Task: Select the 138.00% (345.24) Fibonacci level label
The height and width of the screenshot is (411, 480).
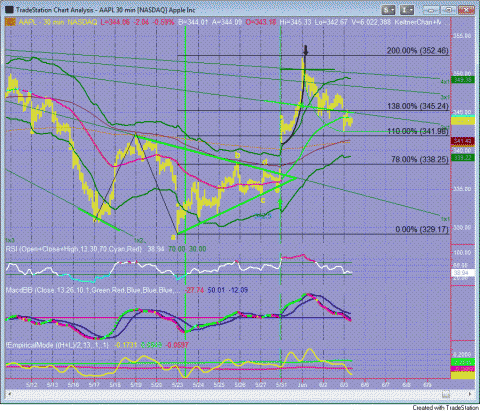Action: pos(418,106)
